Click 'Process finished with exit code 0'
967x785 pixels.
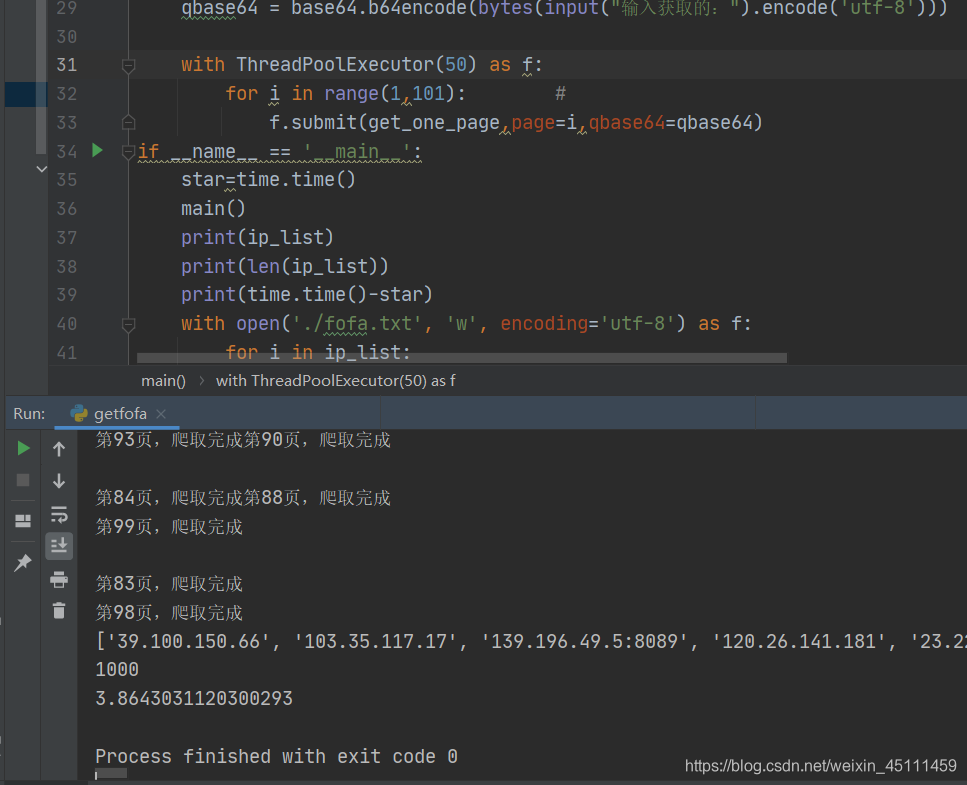(276, 757)
